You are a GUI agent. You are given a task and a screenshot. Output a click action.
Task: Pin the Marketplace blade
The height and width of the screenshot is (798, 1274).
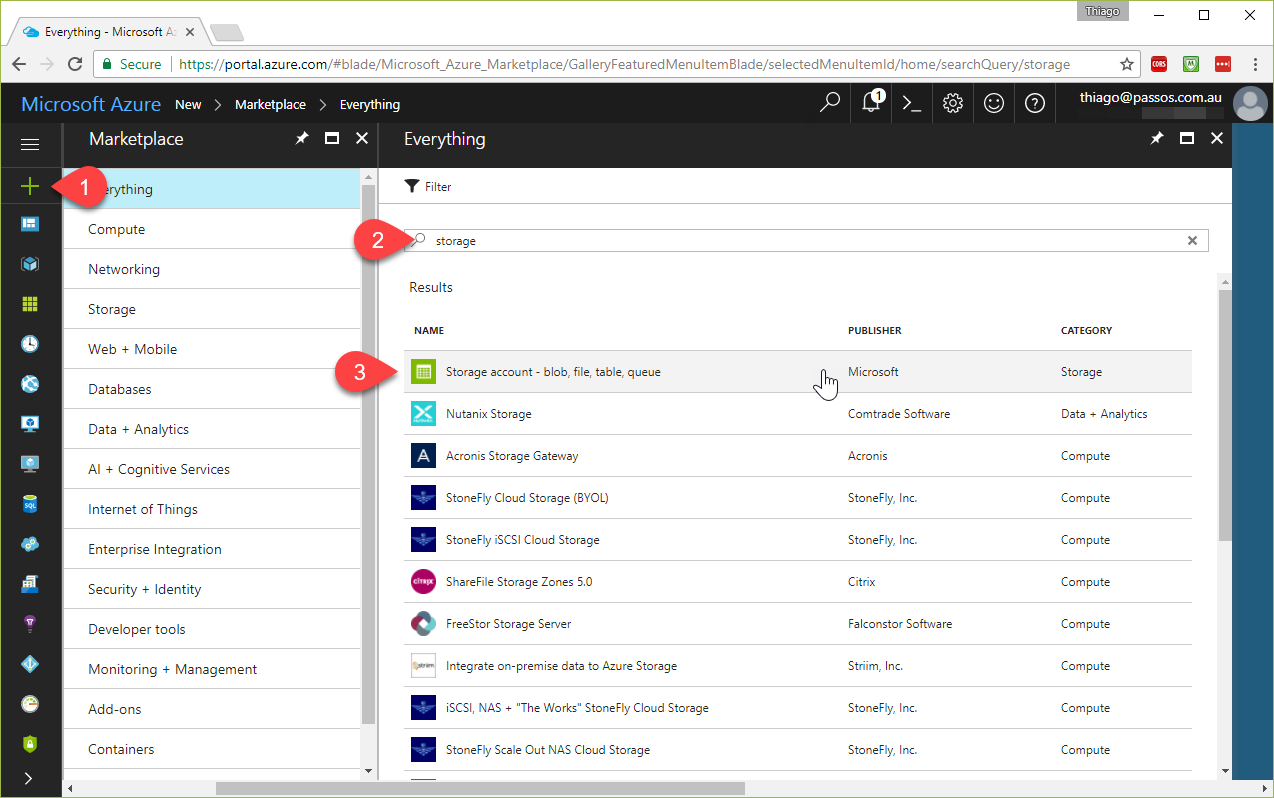point(302,139)
